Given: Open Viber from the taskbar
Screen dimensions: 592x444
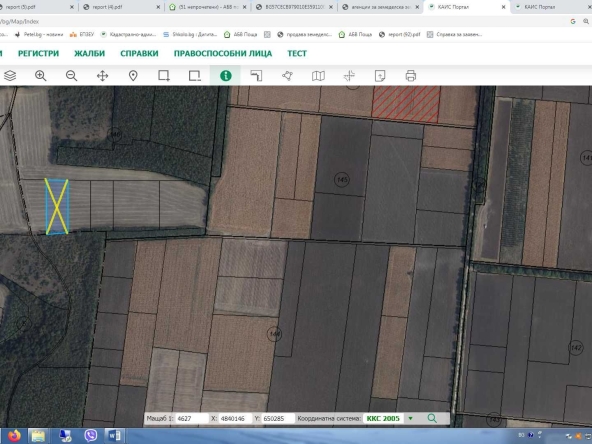Looking at the screenshot, I should 91,436.
